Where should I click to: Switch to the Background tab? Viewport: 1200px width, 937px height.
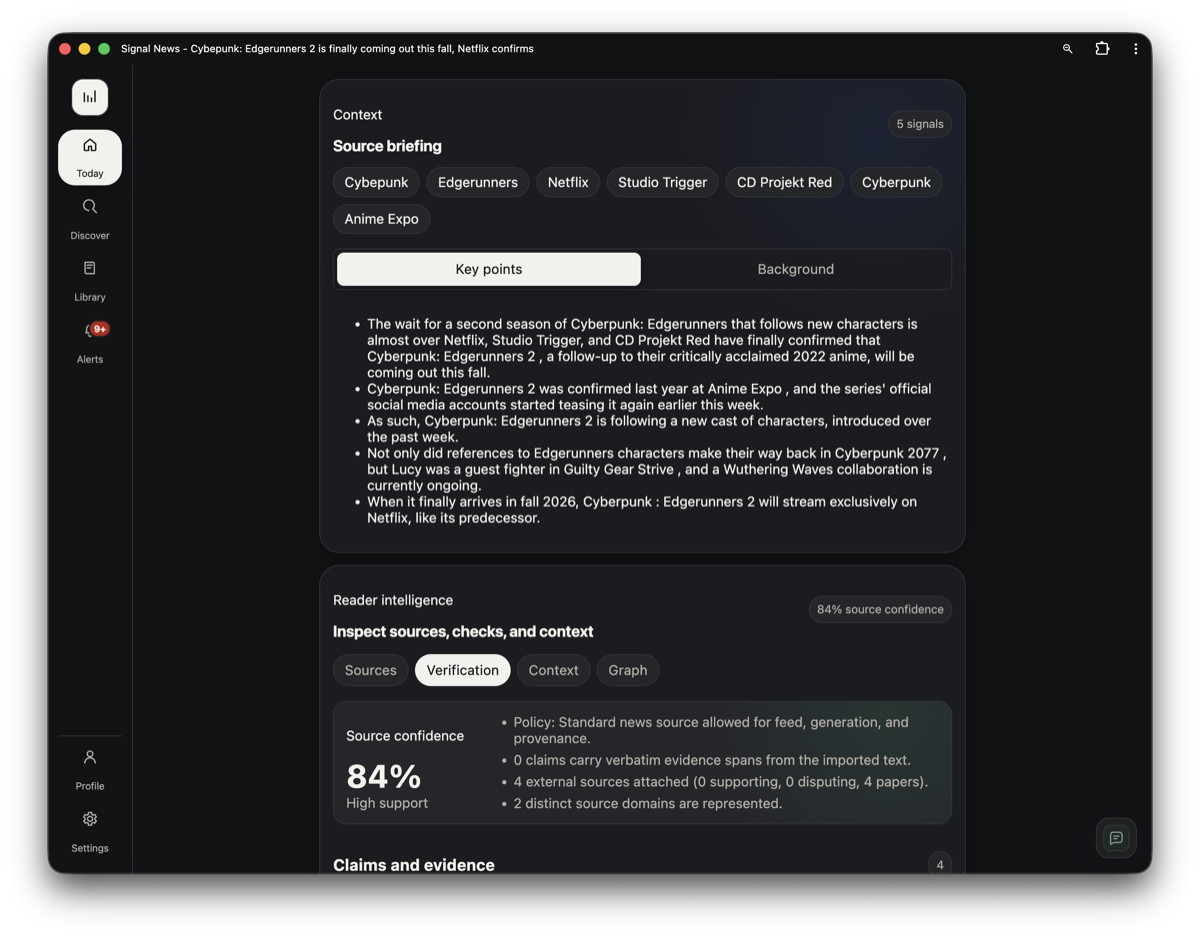(x=796, y=269)
